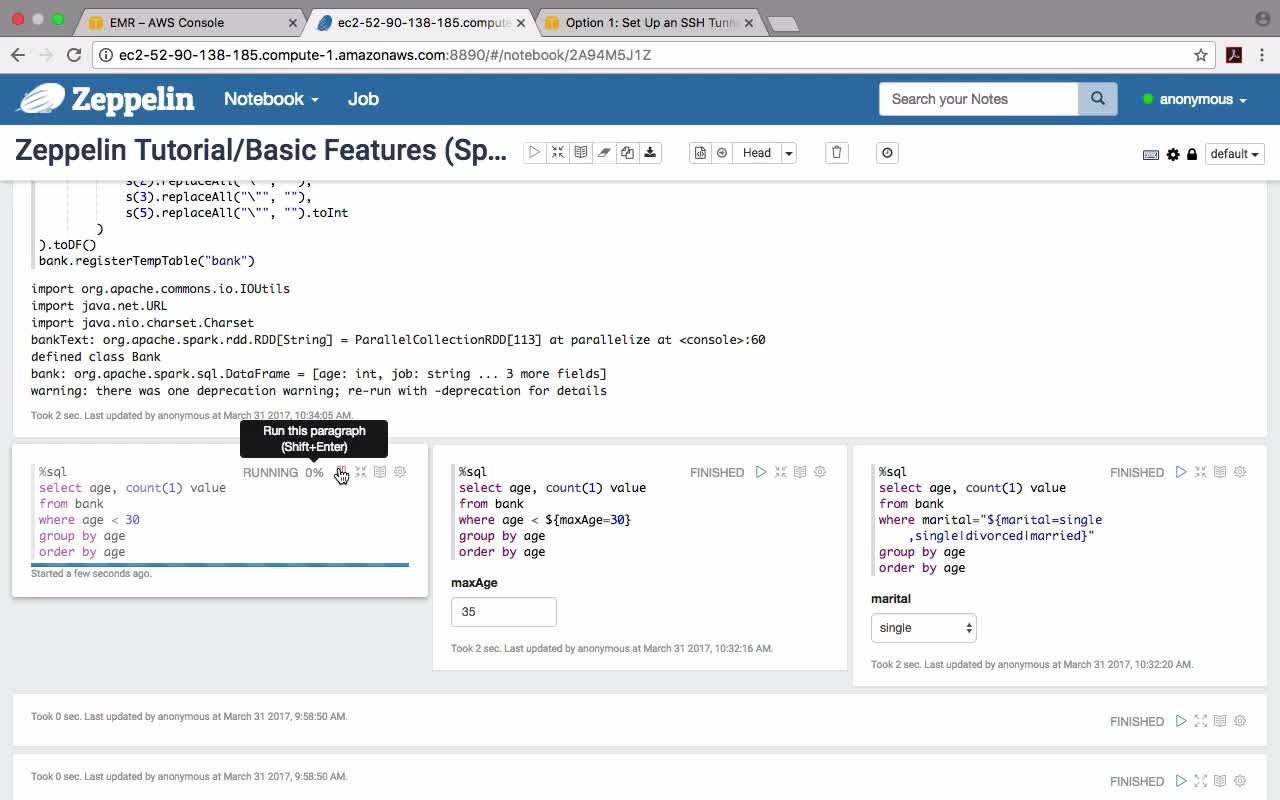The width and height of the screenshot is (1280, 800).
Task: Open the Notebook menu
Action: [271, 99]
